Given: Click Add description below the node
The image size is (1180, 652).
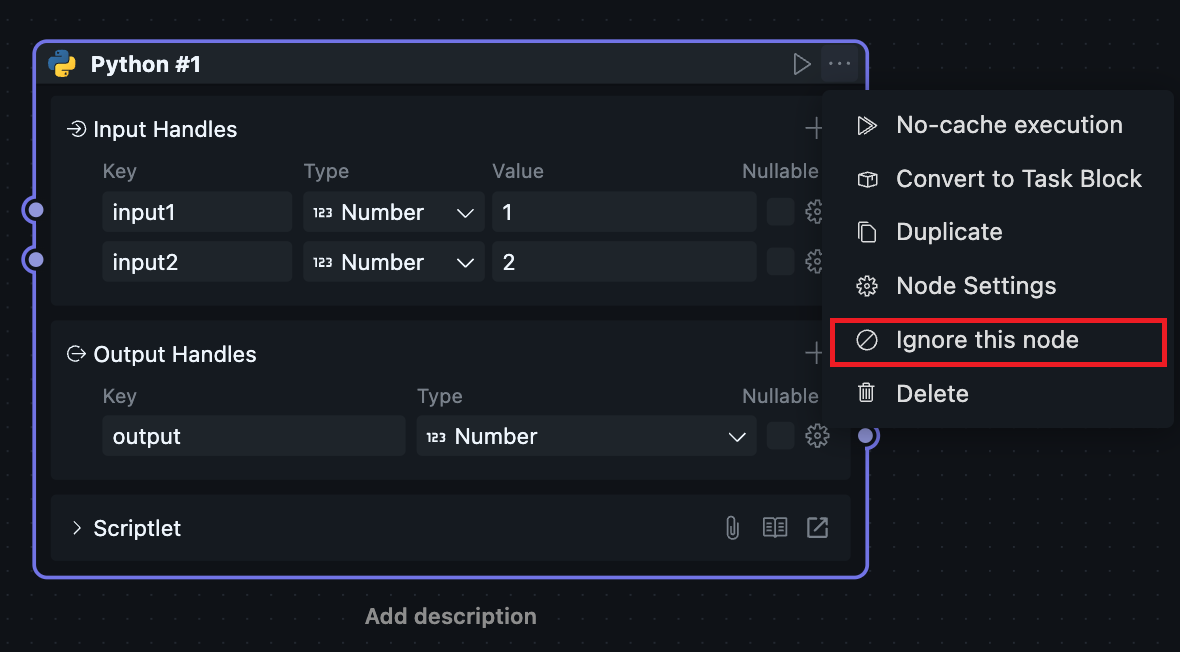Looking at the screenshot, I should (x=450, y=616).
